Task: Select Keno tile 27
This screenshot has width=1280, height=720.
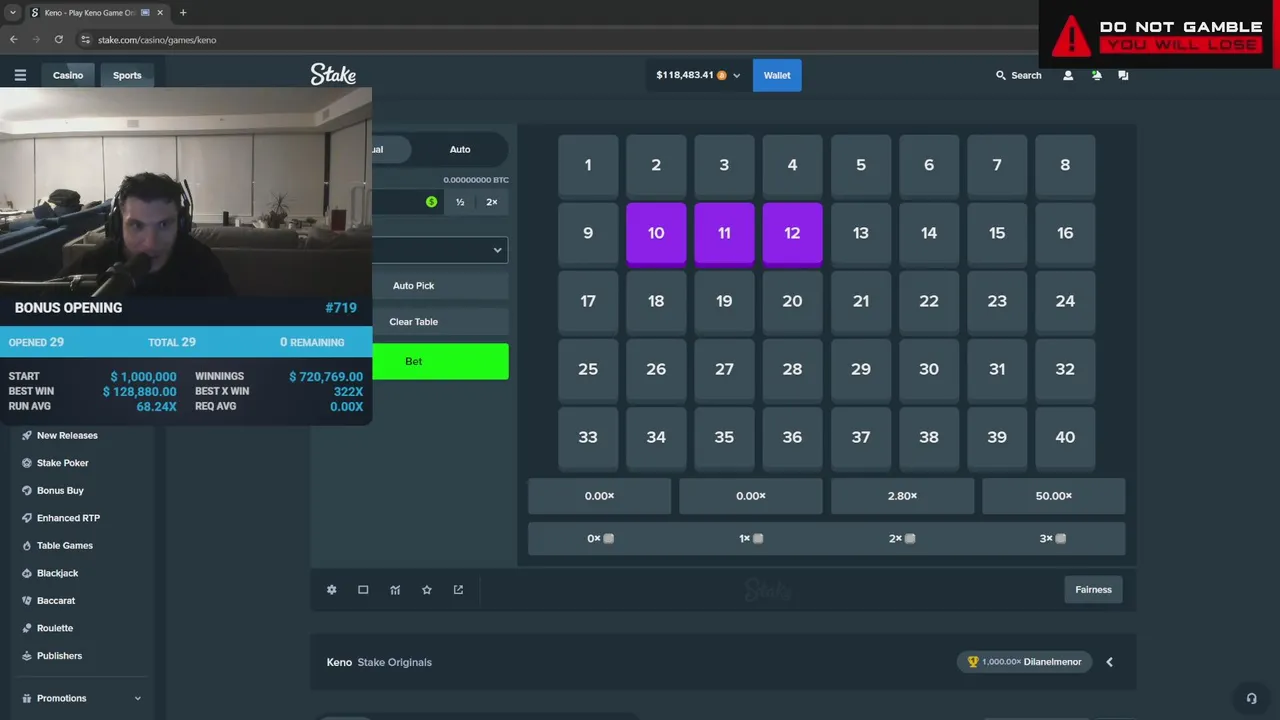Action: 724,369
